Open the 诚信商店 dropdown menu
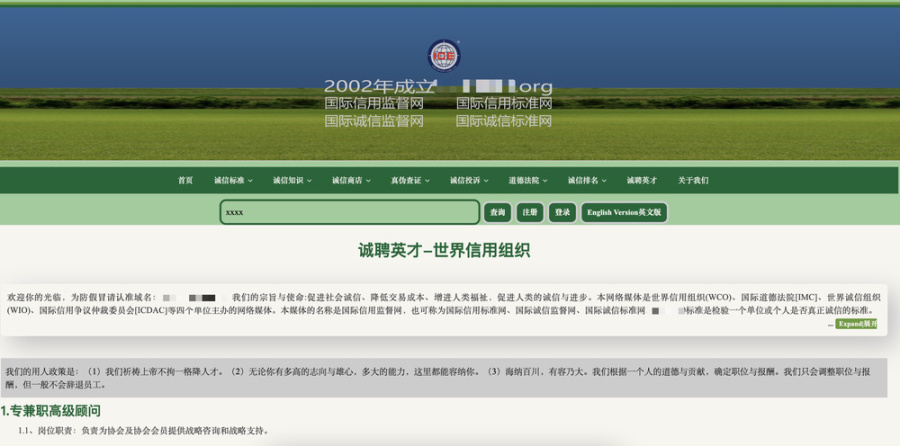Screen dimensions: 900x446 (351, 180)
